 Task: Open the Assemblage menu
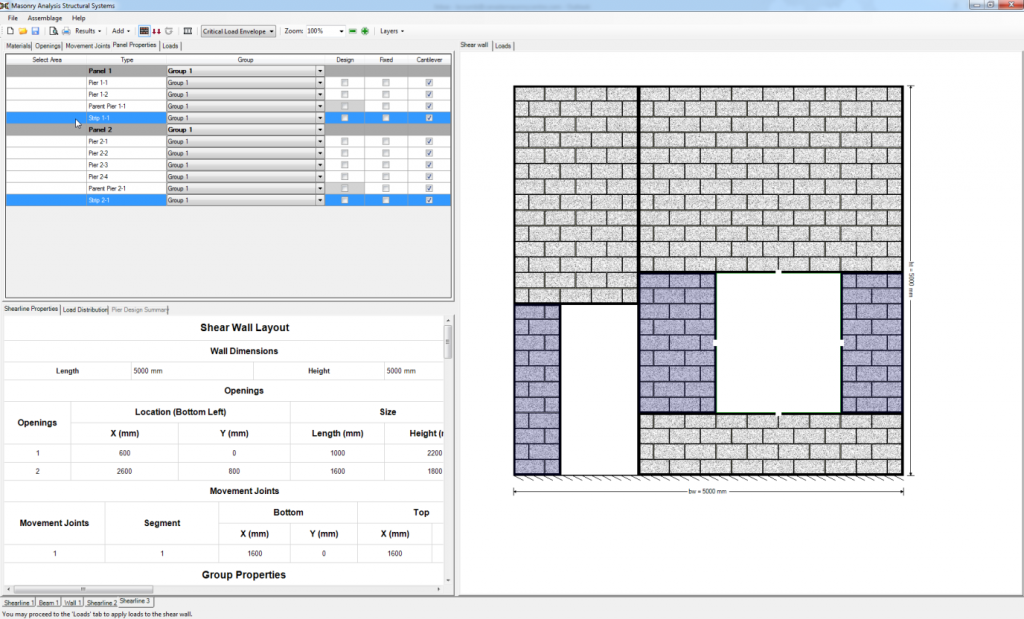click(x=44, y=18)
